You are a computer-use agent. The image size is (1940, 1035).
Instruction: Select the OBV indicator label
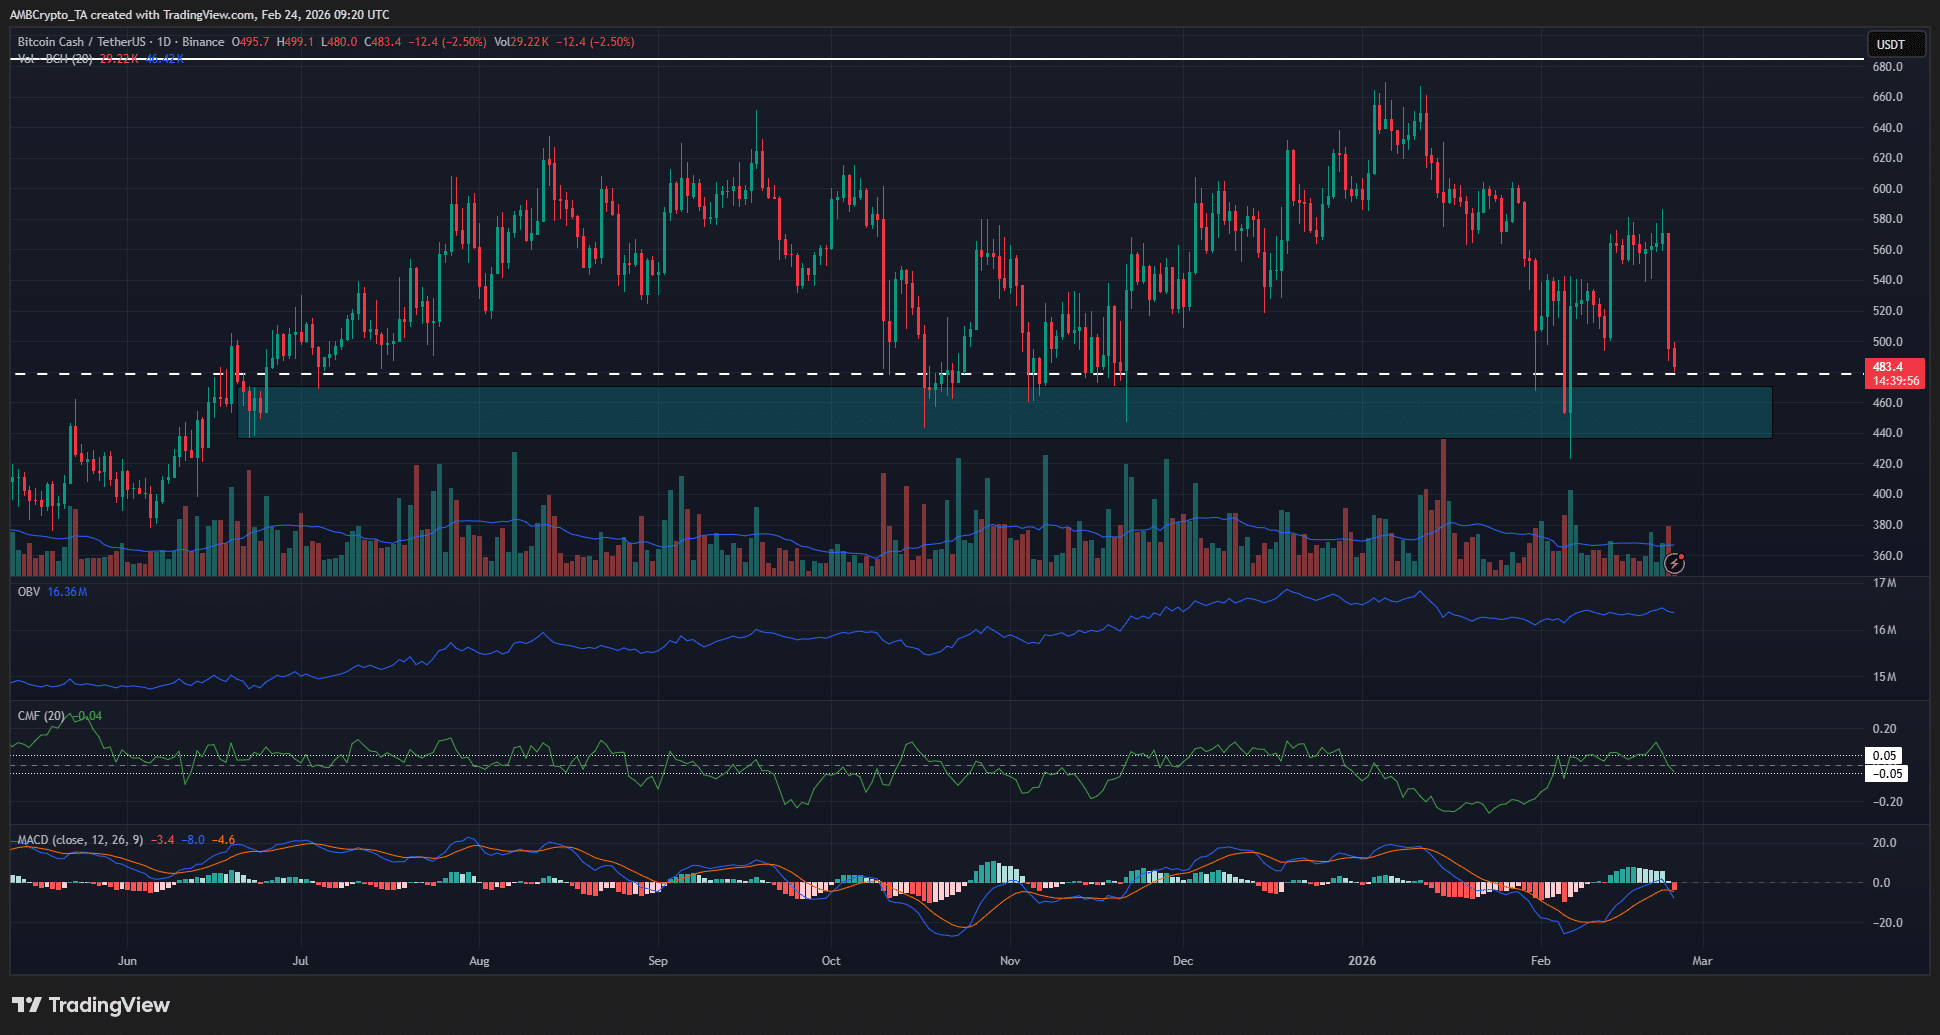point(27,591)
